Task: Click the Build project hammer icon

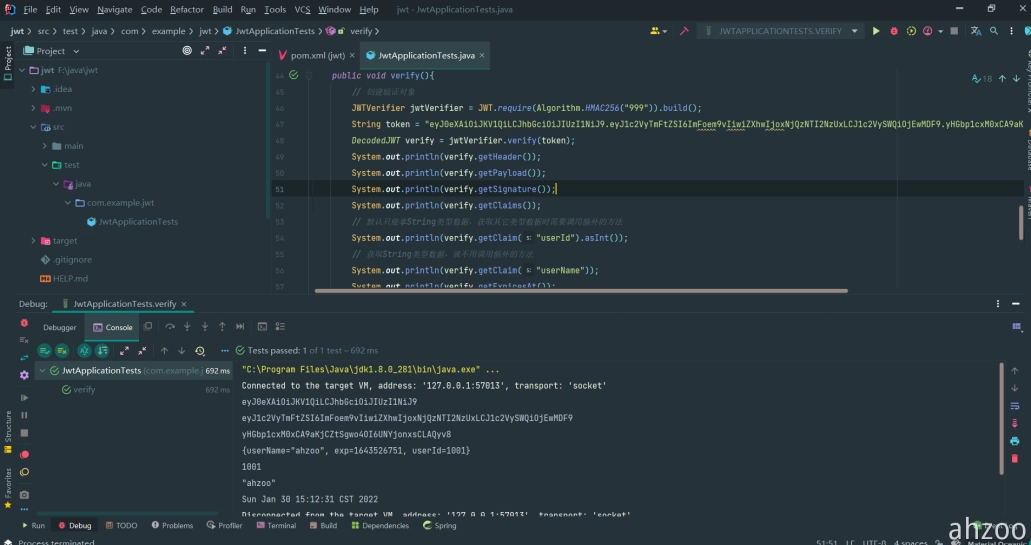Action: pos(684,31)
